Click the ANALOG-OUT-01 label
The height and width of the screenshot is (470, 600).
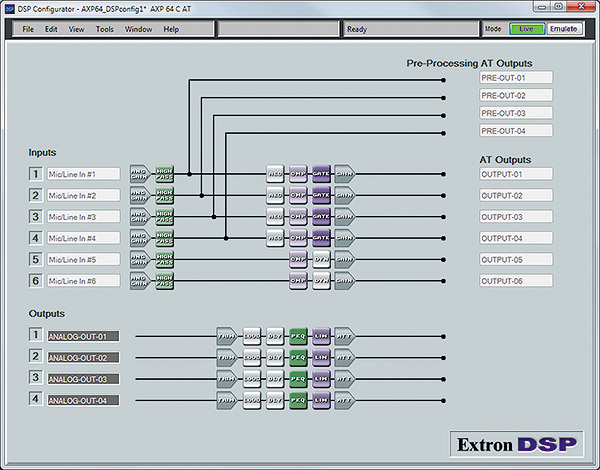[83, 336]
